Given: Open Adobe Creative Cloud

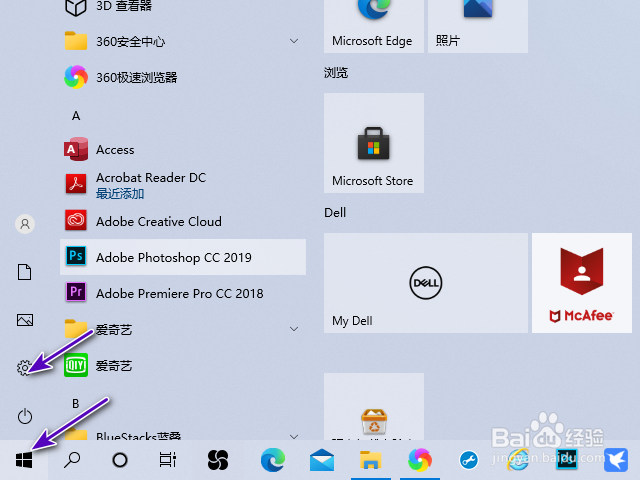Looking at the screenshot, I should (183, 221).
